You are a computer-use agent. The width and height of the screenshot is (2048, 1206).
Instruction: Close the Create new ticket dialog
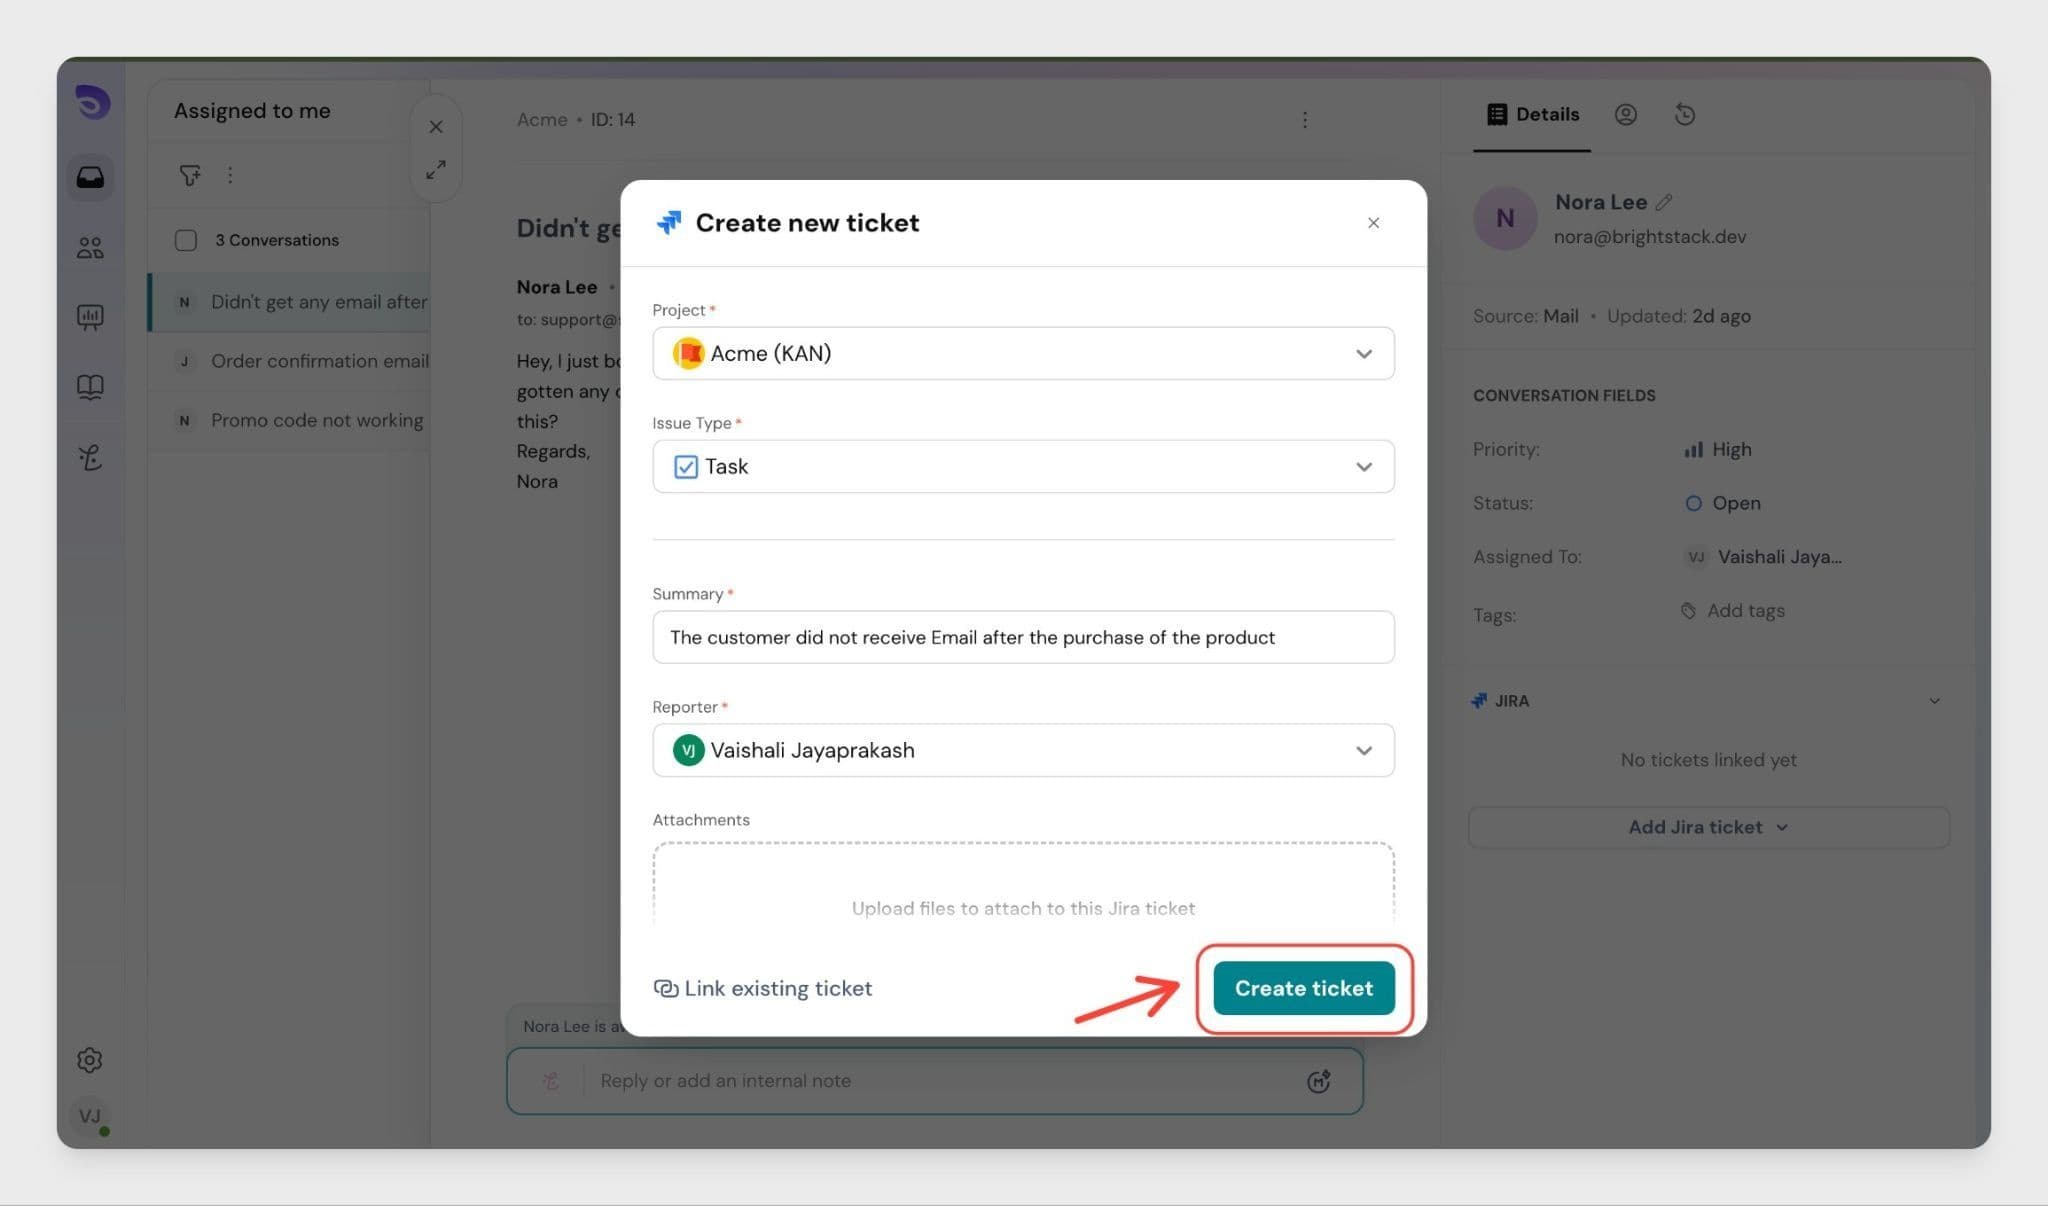coord(1373,223)
